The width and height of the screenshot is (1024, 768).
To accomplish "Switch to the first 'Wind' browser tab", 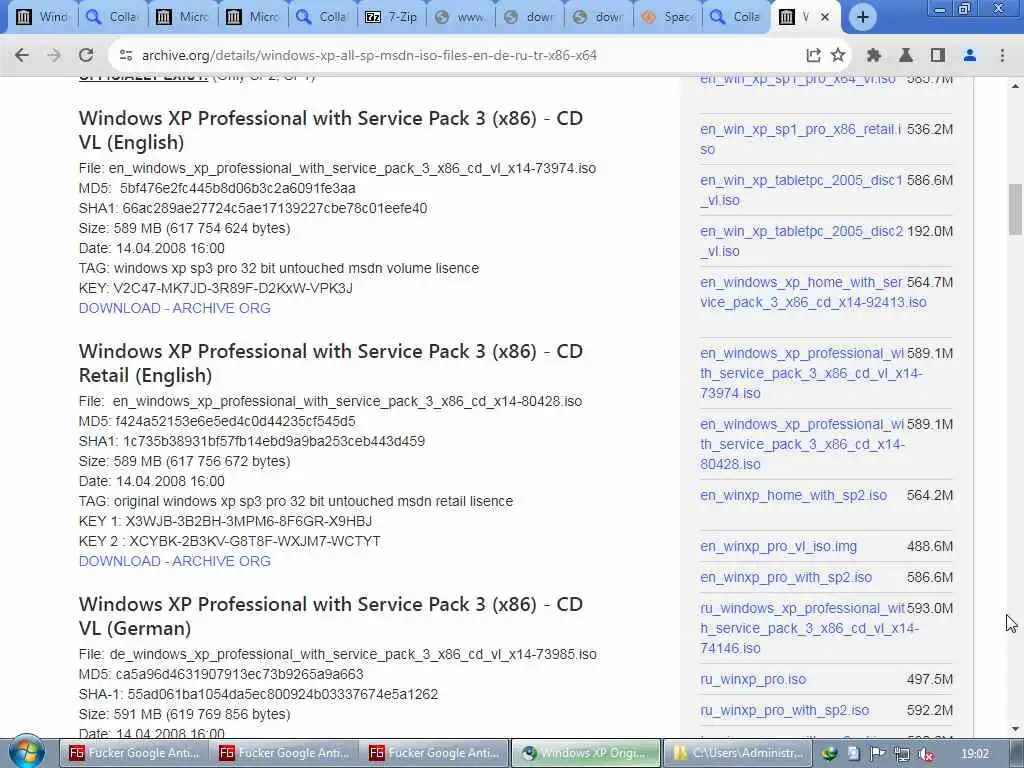I will [42, 18].
